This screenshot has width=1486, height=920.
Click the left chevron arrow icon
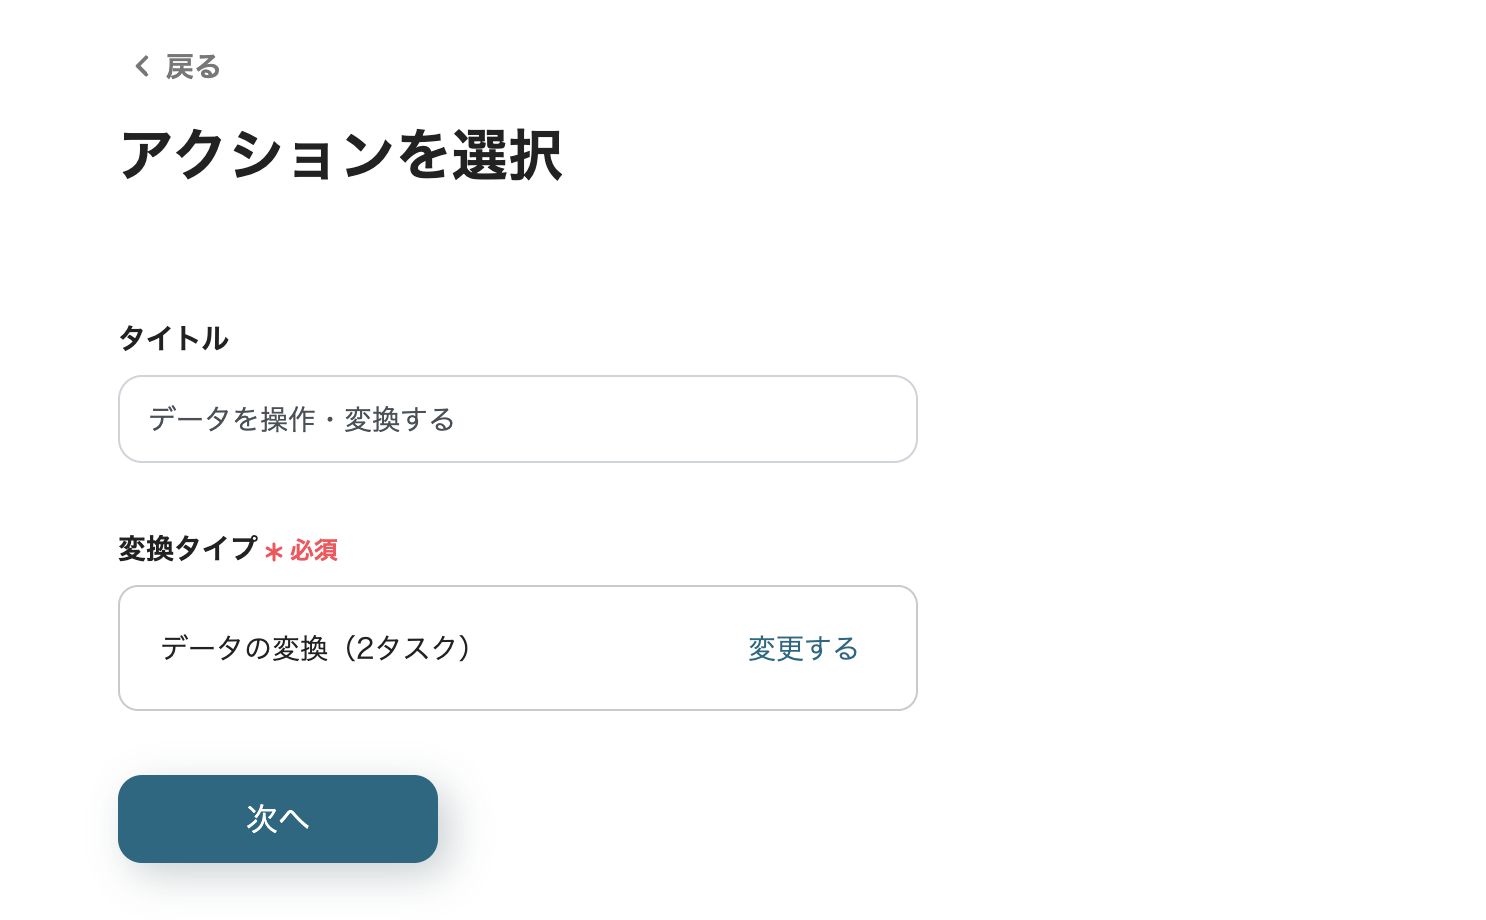(x=142, y=66)
